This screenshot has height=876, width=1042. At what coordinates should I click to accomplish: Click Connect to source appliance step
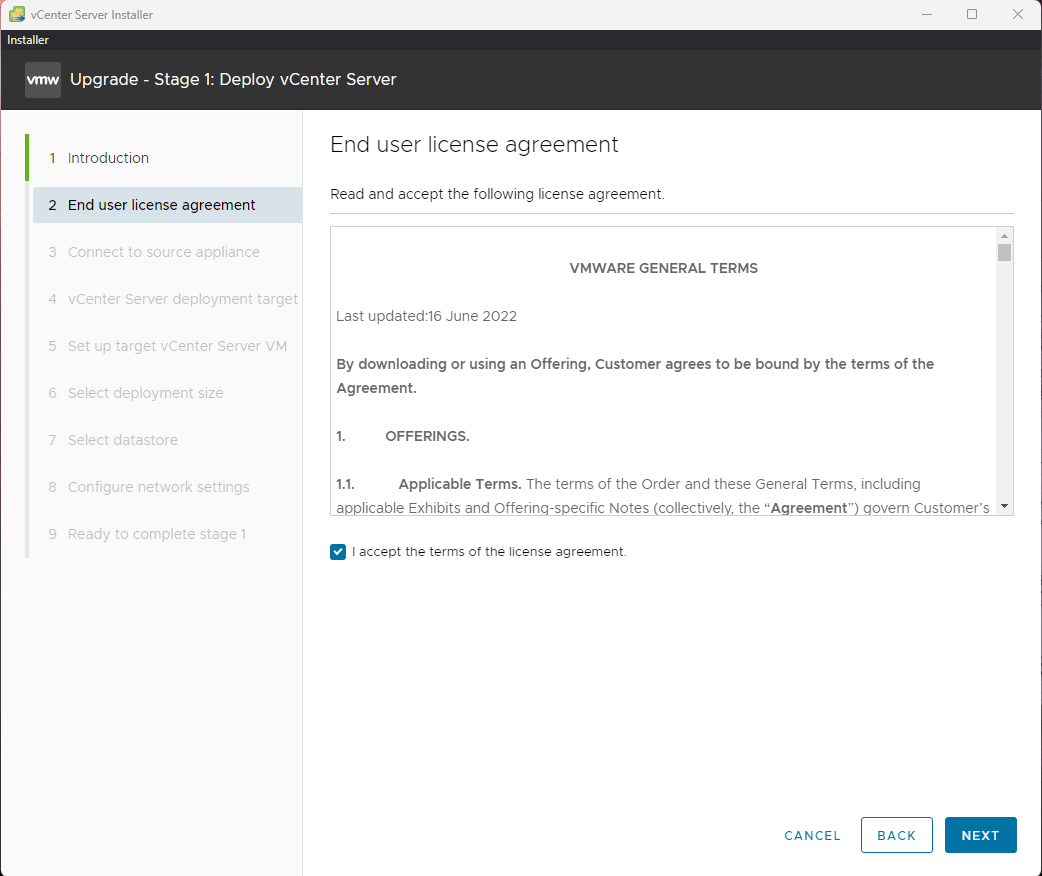point(163,252)
